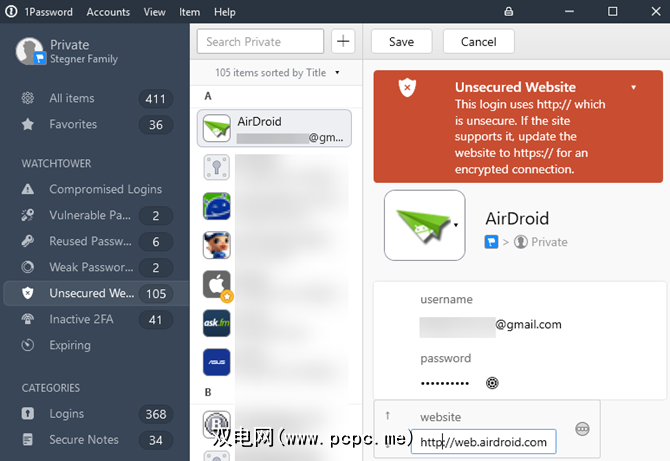Open website field options button
This screenshot has width=670, height=461.
pyautogui.click(x=582, y=429)
